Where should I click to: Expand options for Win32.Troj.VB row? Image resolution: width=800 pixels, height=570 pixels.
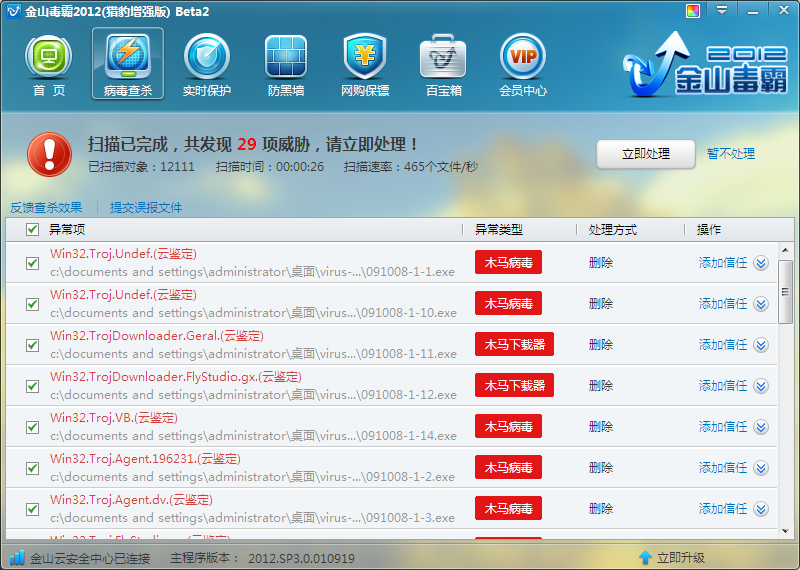pyautogui.click(x=760, y=427)
